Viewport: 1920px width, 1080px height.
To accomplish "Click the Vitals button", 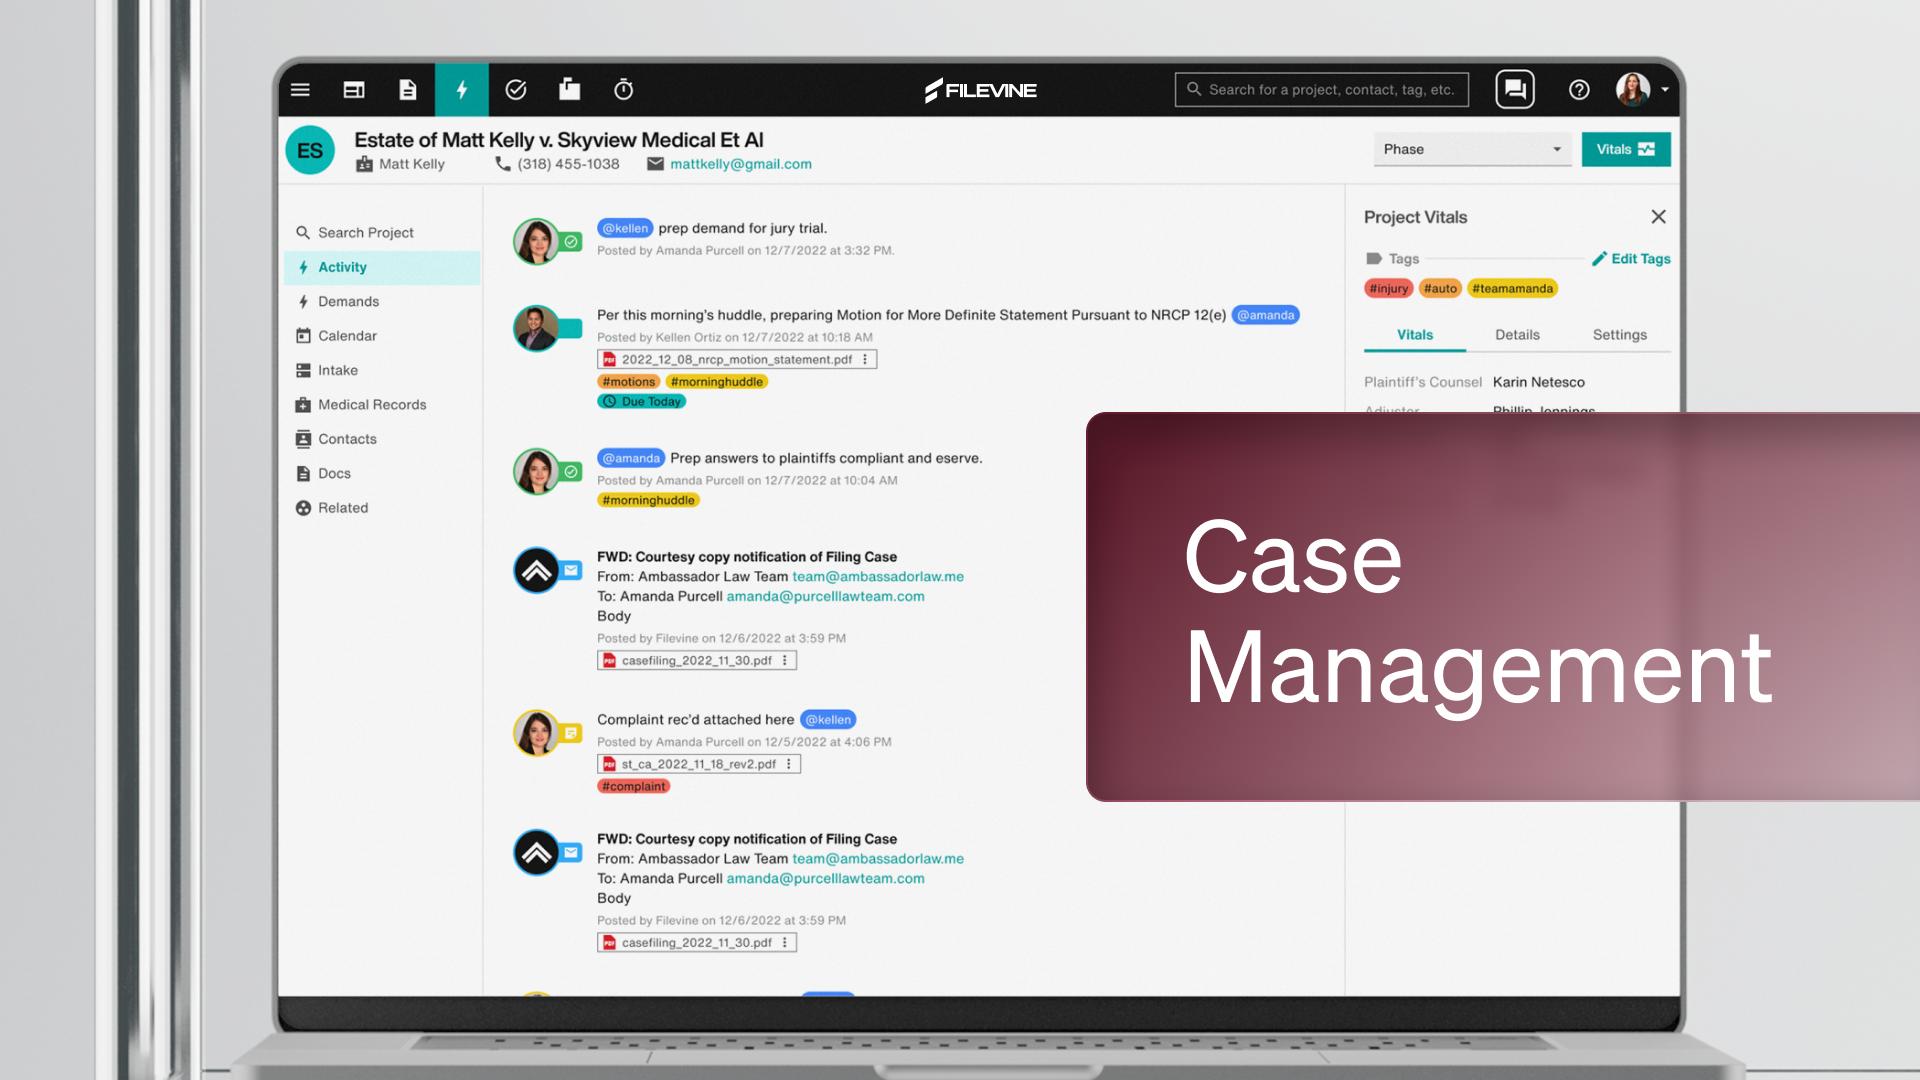I will (1625, 149).
